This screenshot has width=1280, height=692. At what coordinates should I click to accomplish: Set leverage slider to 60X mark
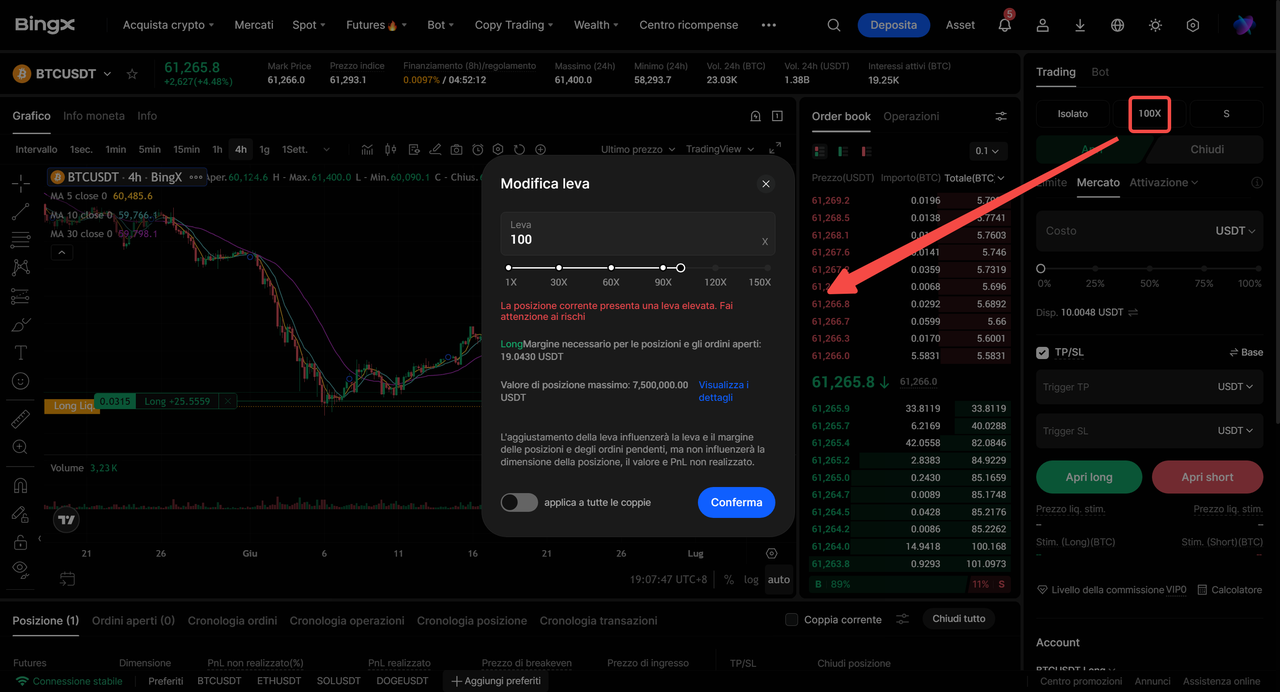(611, 268)
